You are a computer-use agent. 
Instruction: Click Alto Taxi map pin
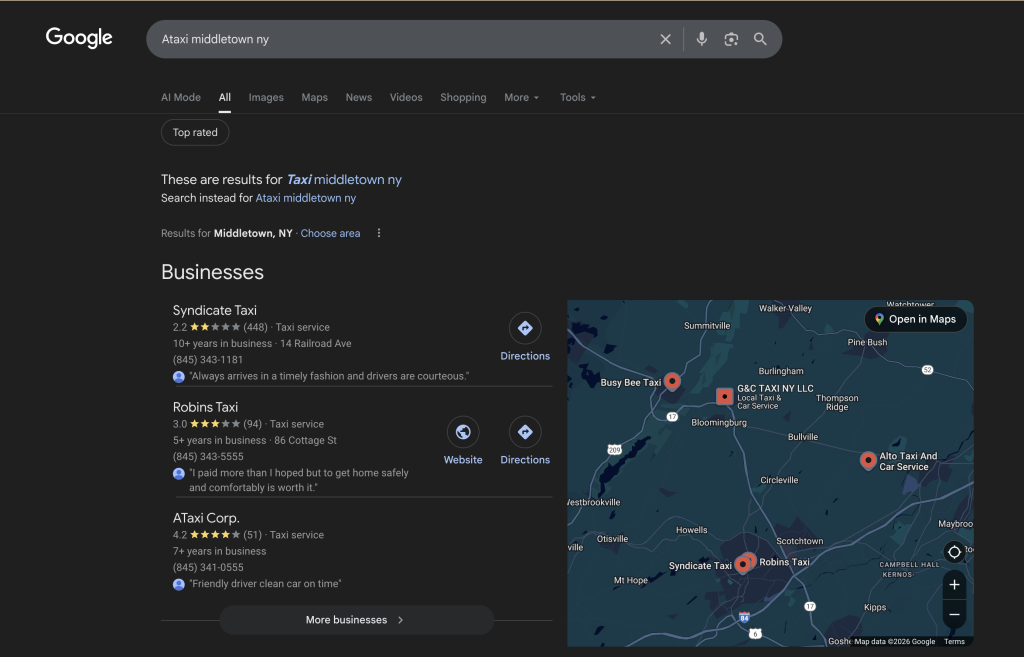[x=868, y=460]
